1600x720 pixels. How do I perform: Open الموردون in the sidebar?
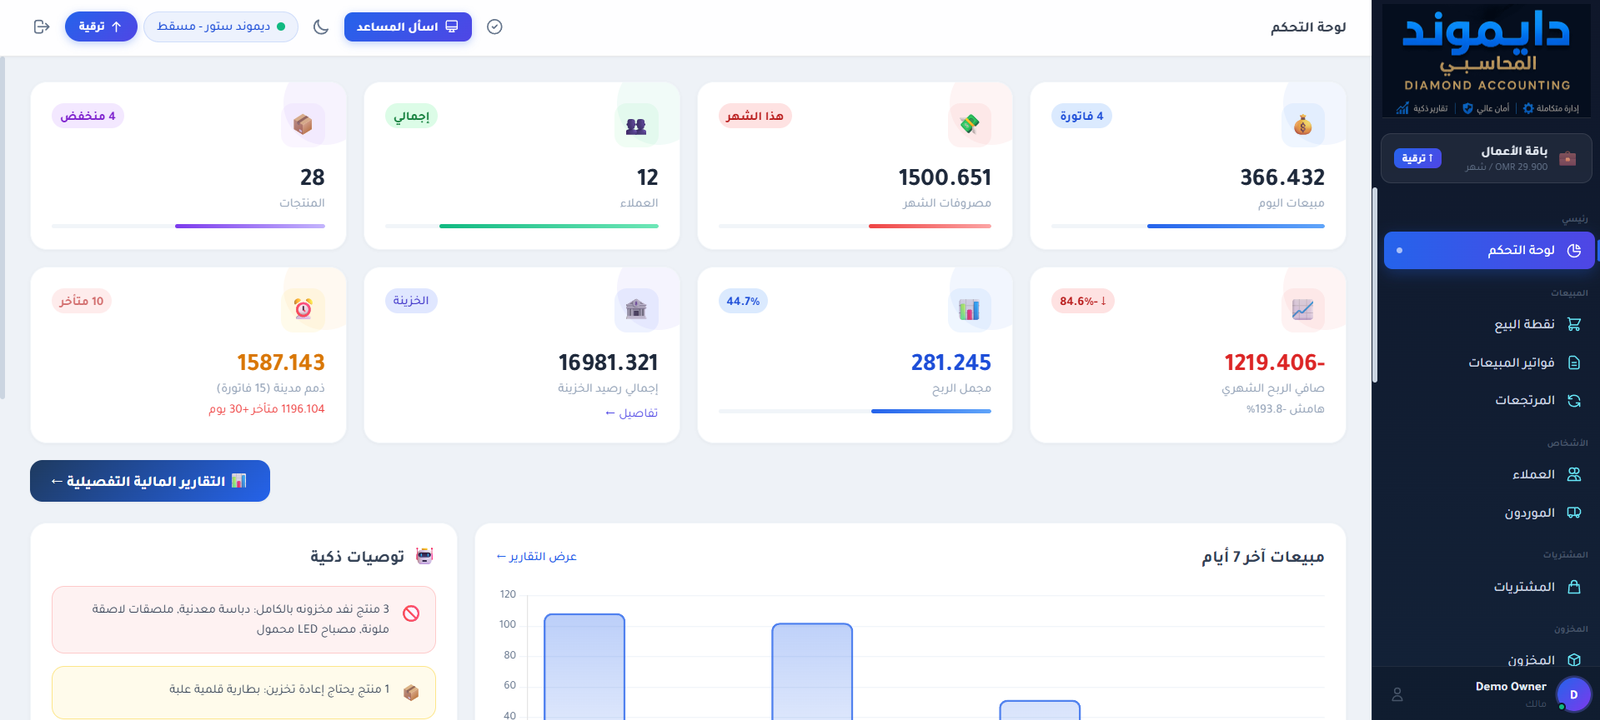(1488, 512)
